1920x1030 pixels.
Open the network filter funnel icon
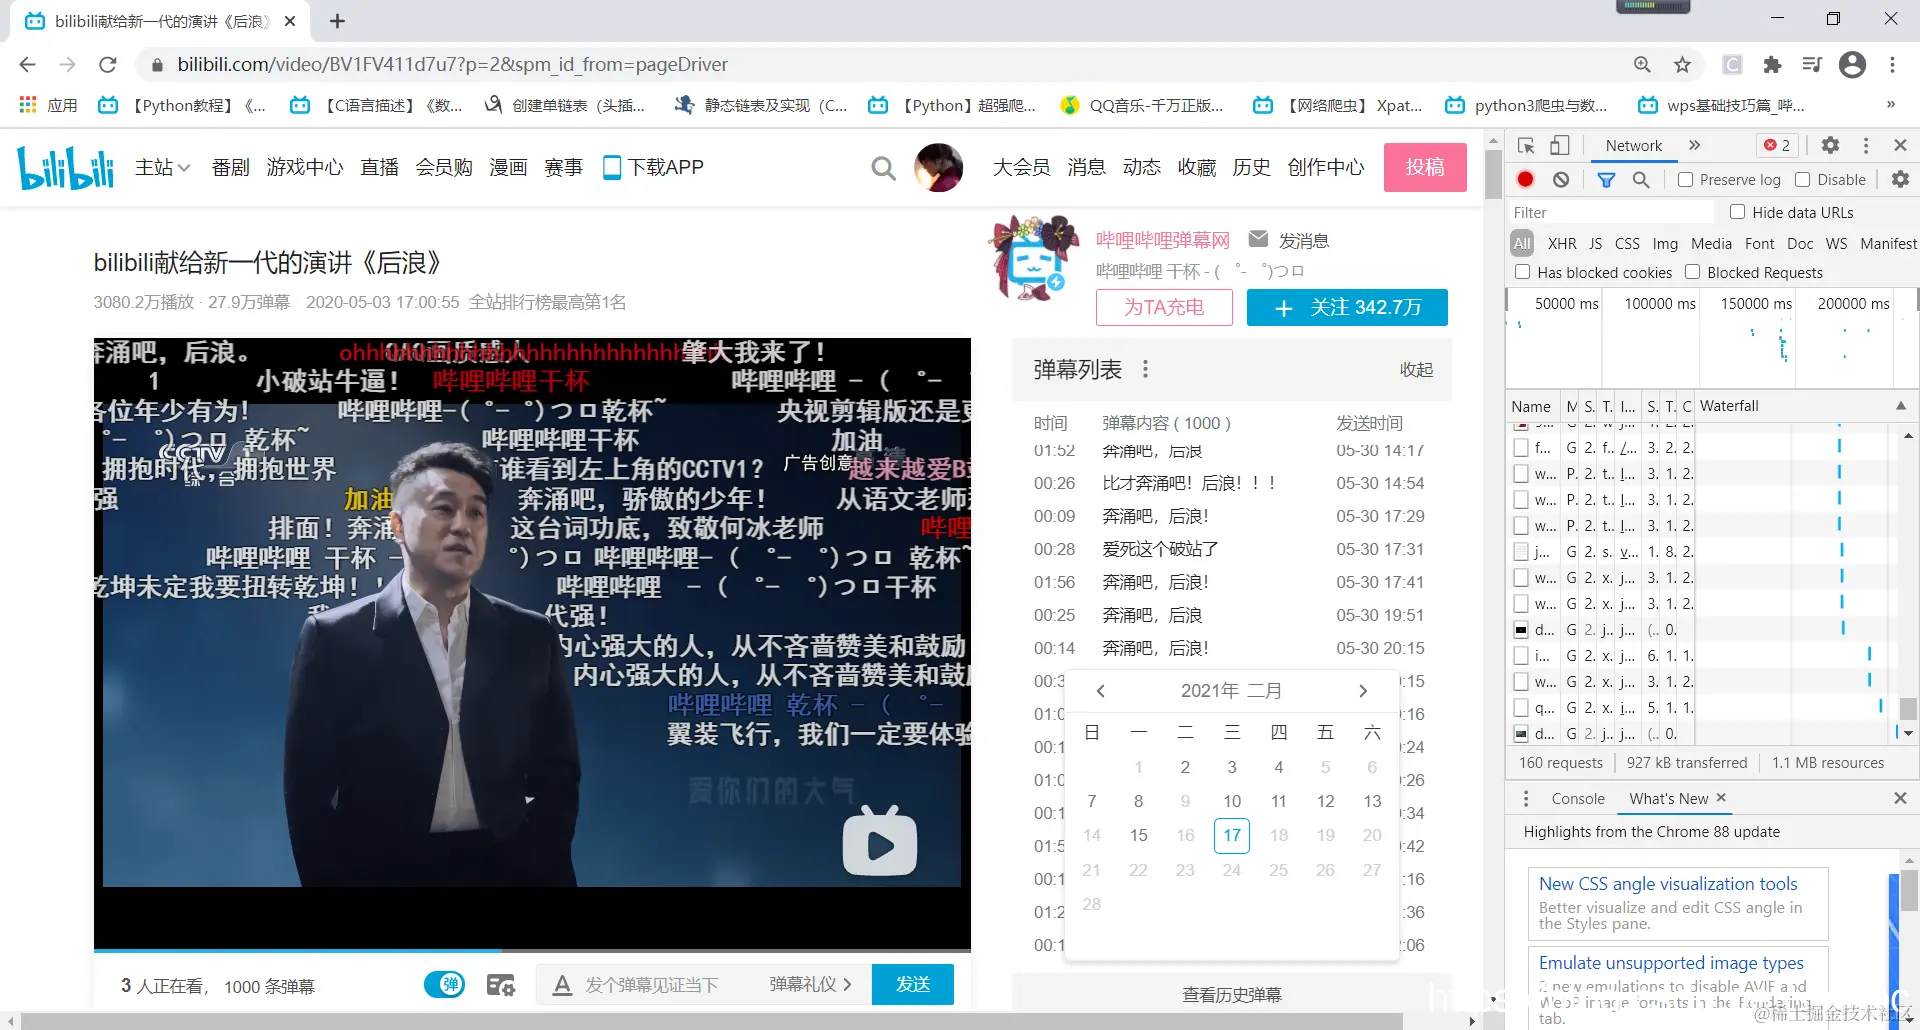pyautogui.click(x=1607, y=179)
